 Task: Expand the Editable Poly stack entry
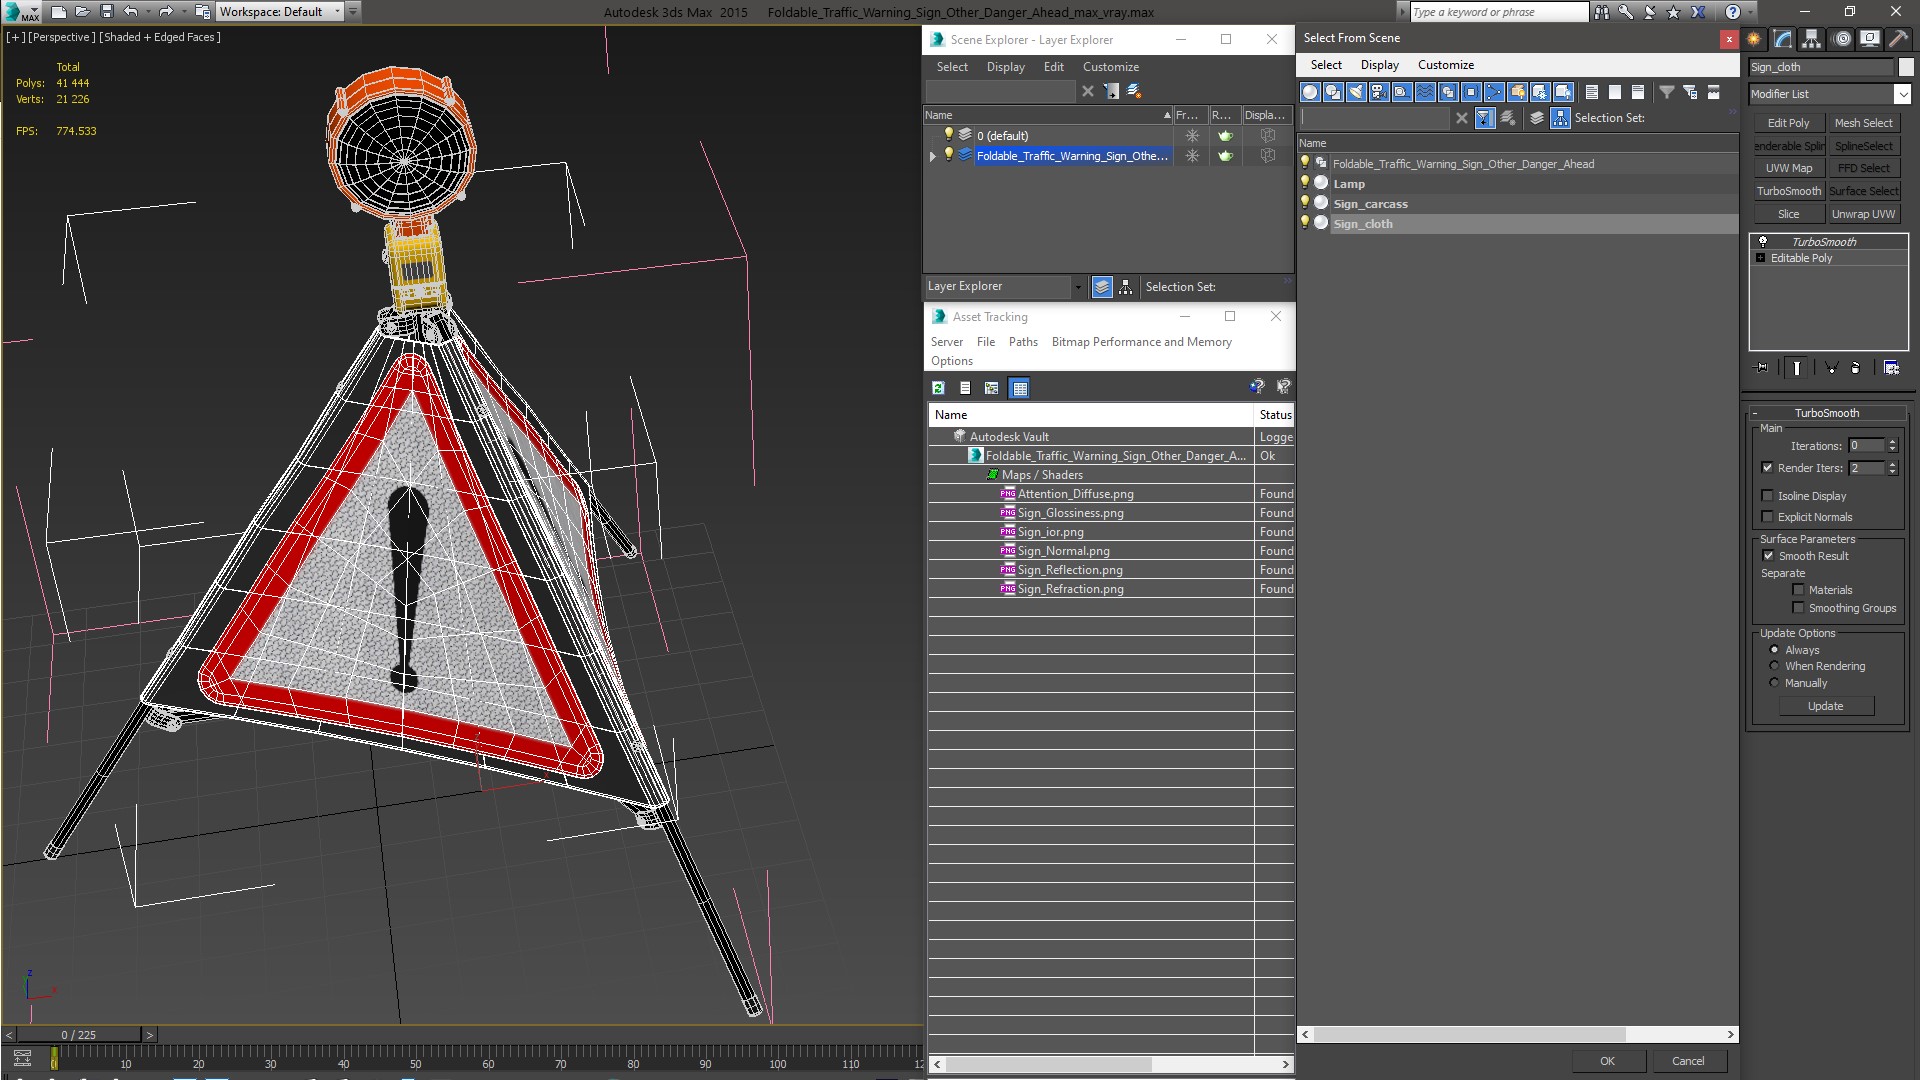(1761, 258)
